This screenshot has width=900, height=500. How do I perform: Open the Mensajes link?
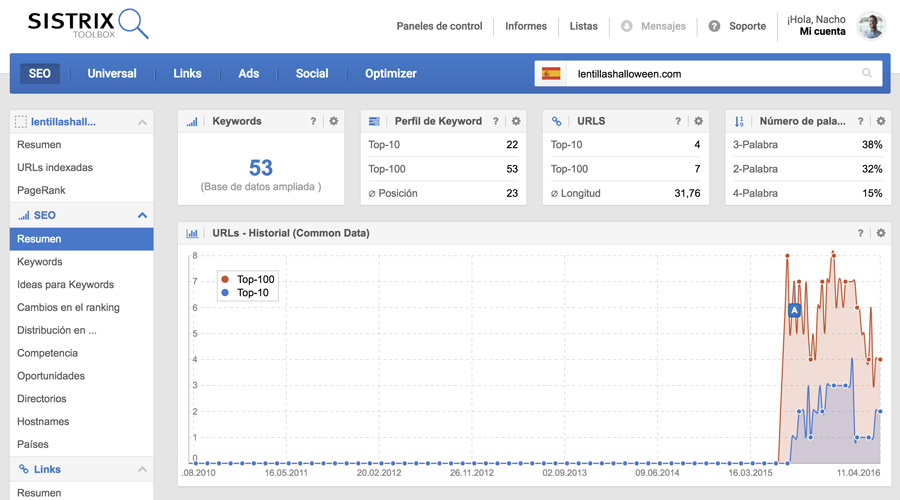(x=663, y=26)
